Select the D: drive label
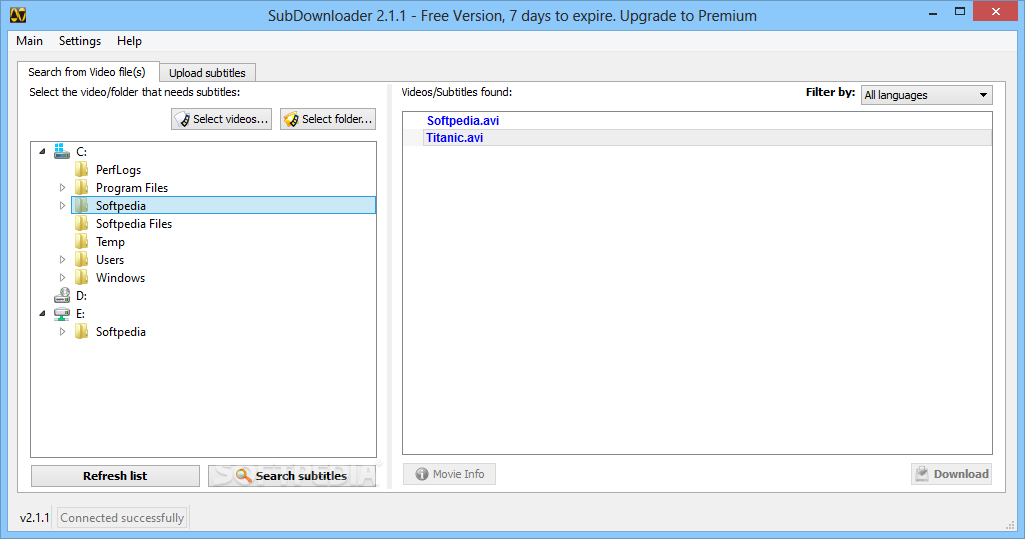This screenshot has width=1025, height=539. coord(81,295)
